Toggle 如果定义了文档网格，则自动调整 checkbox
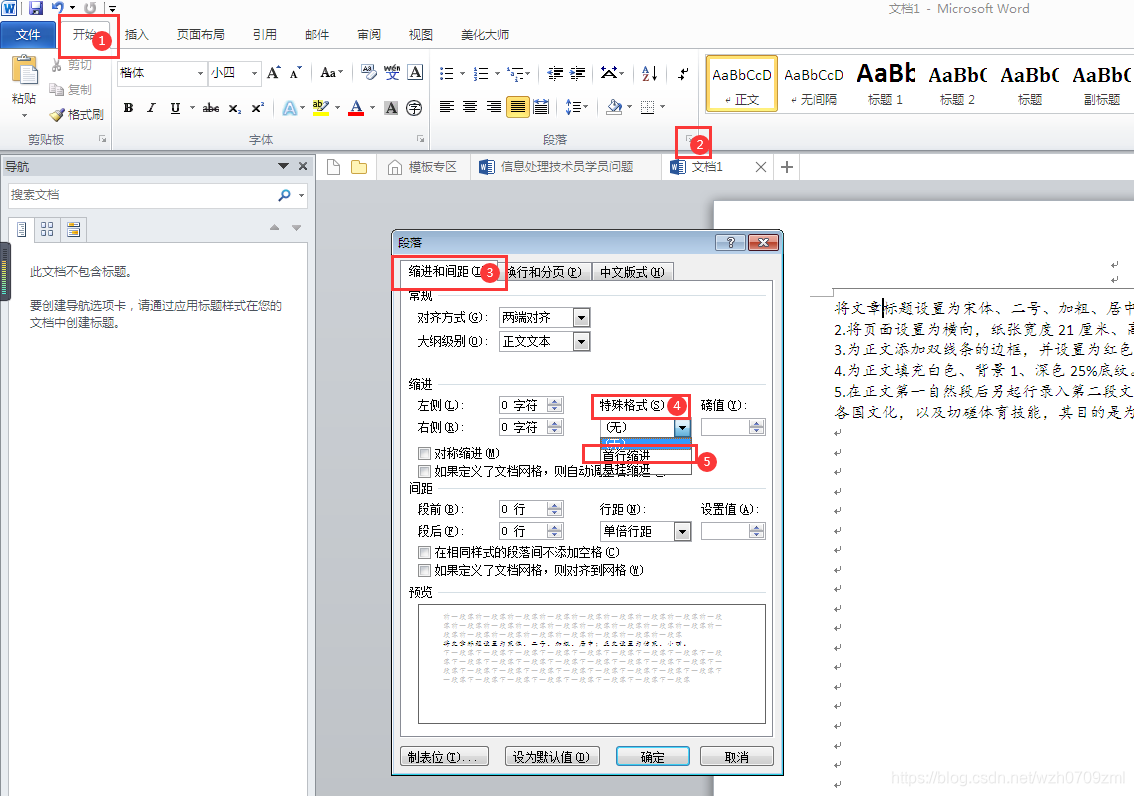The width and height of the screenshot is (1134, 796). click(425, 471)
